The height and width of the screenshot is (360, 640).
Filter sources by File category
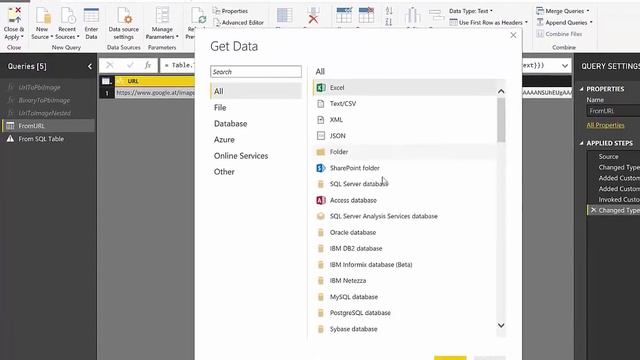pos(220,107)
